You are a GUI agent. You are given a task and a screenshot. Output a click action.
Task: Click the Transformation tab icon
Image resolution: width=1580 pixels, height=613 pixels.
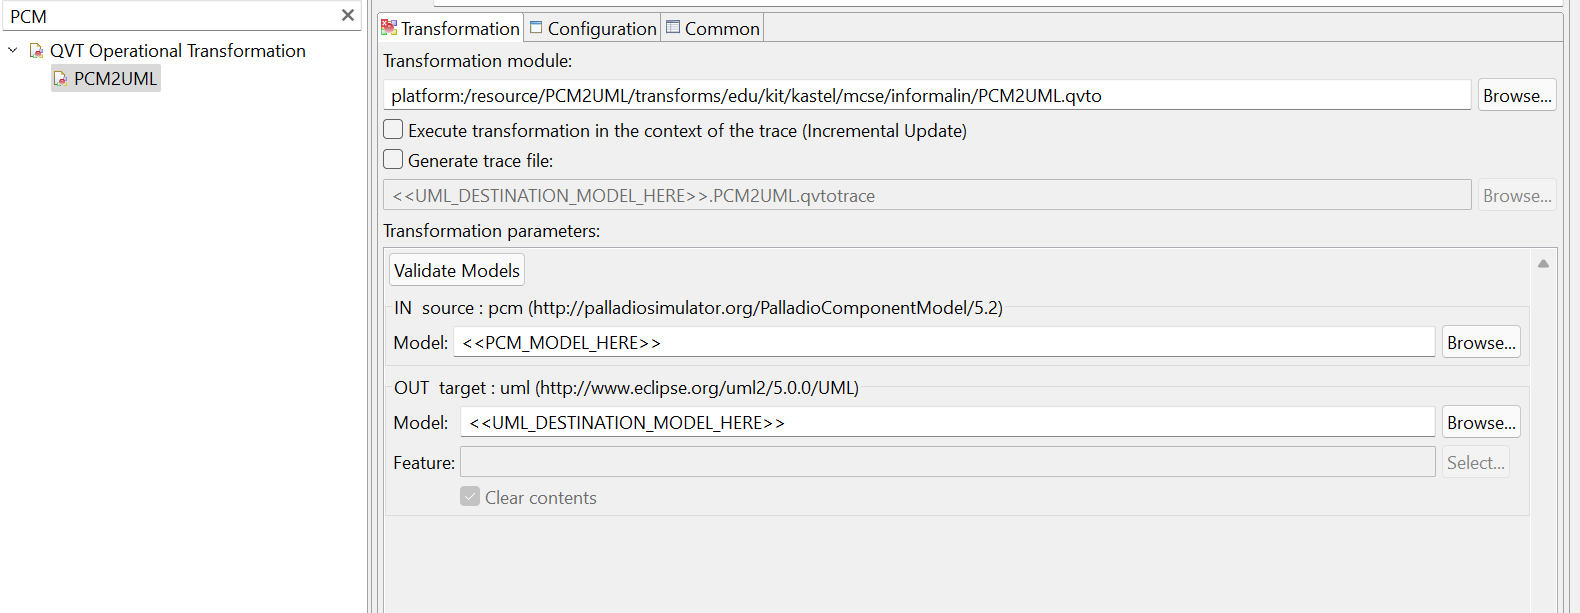(x=389, y=28)
